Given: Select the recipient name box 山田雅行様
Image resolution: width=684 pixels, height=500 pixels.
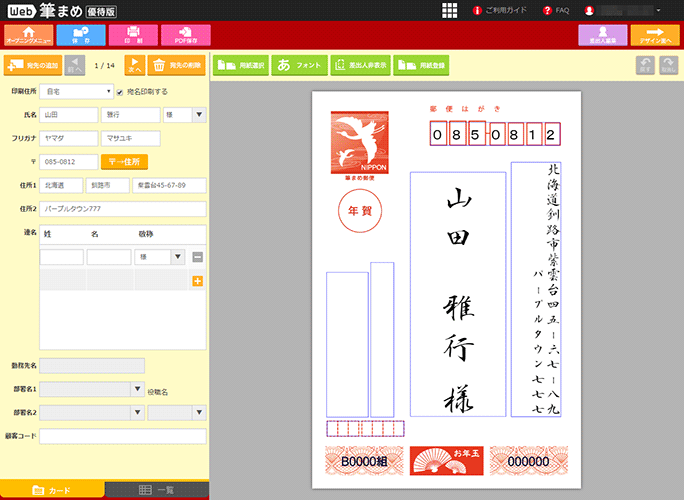Looking at the screenshot, I should pos(458,294).
